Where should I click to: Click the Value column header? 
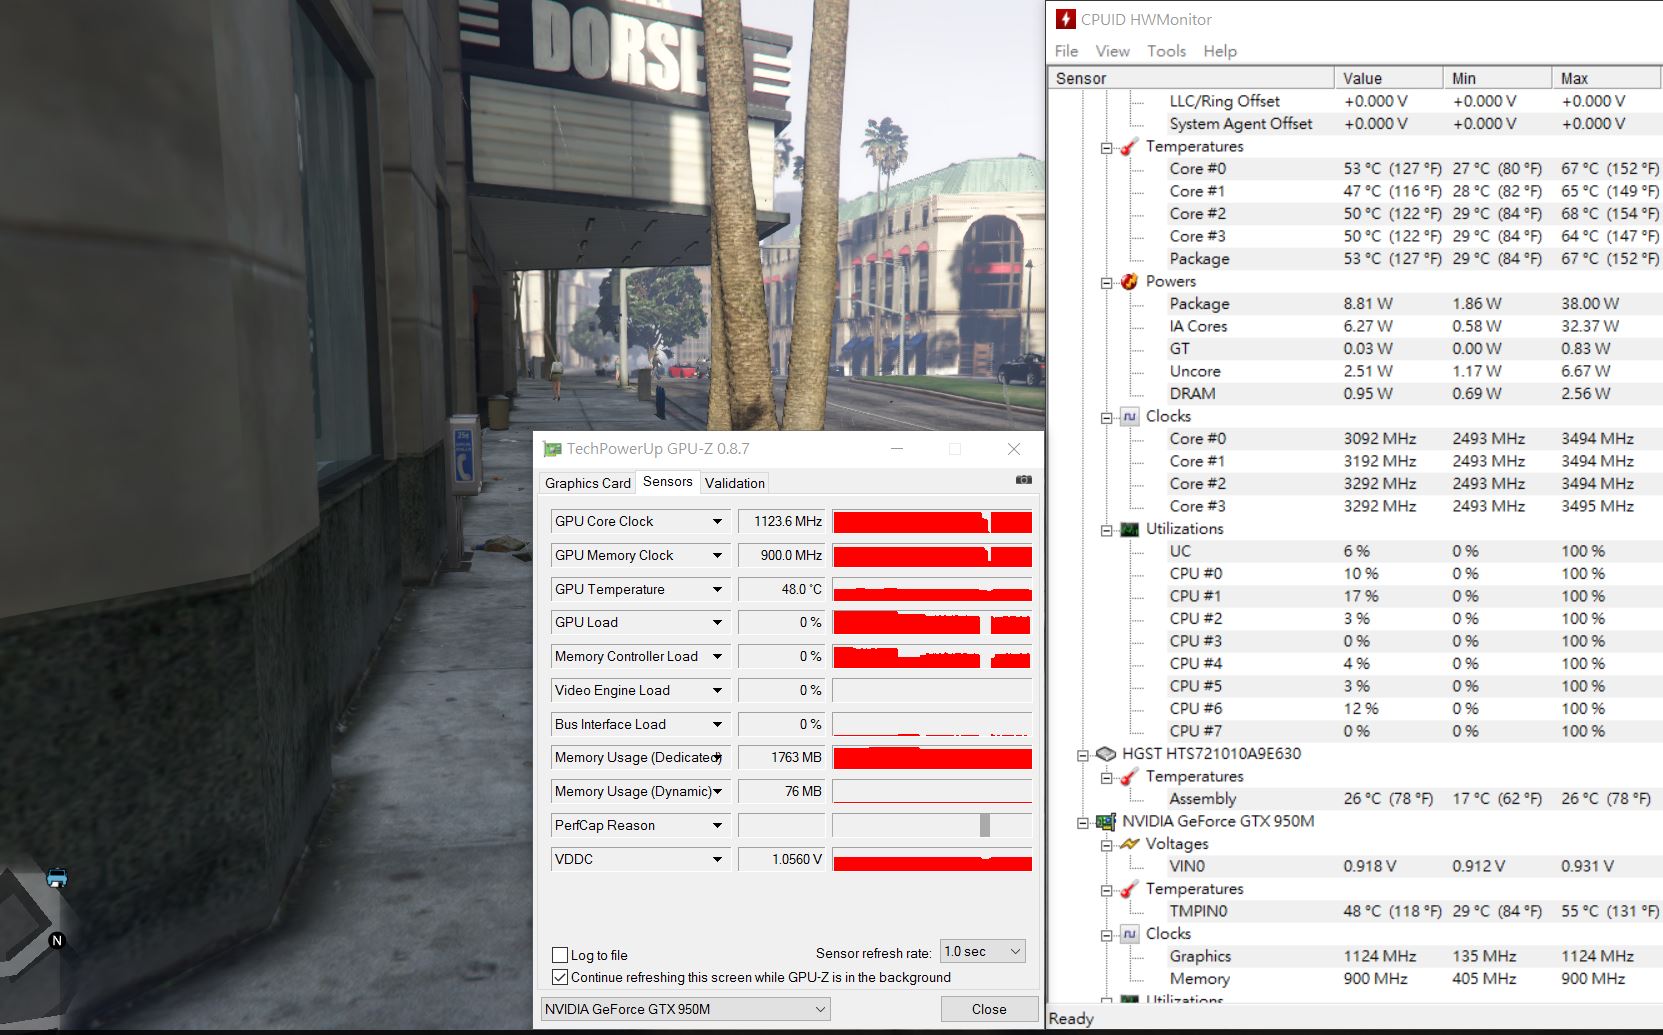[x=1388, y=78]
